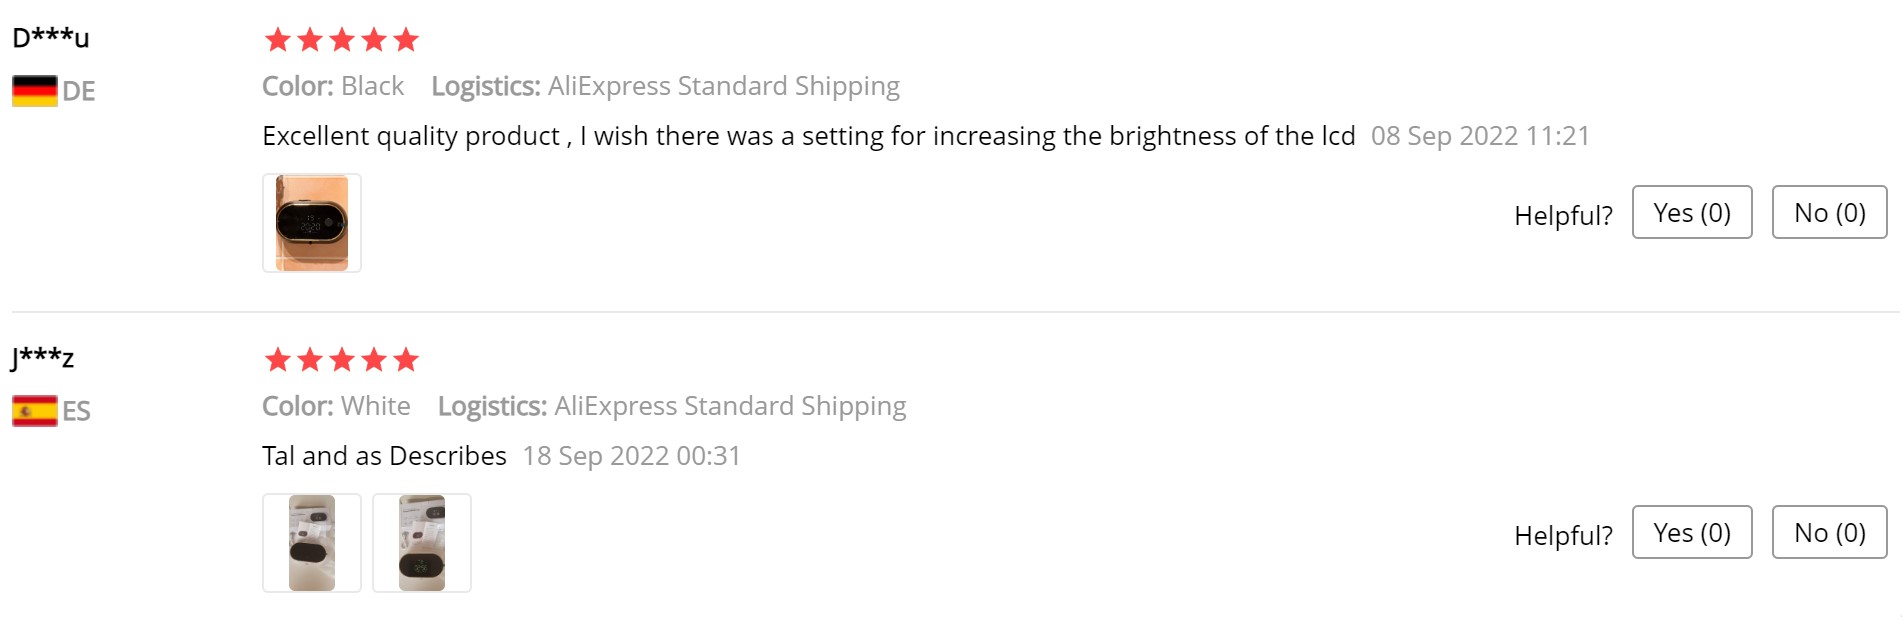The height and width of the screenshot is (617, 1902).
Task: Open the photo thumbnail in D***u's review
Action: (312, 223)
